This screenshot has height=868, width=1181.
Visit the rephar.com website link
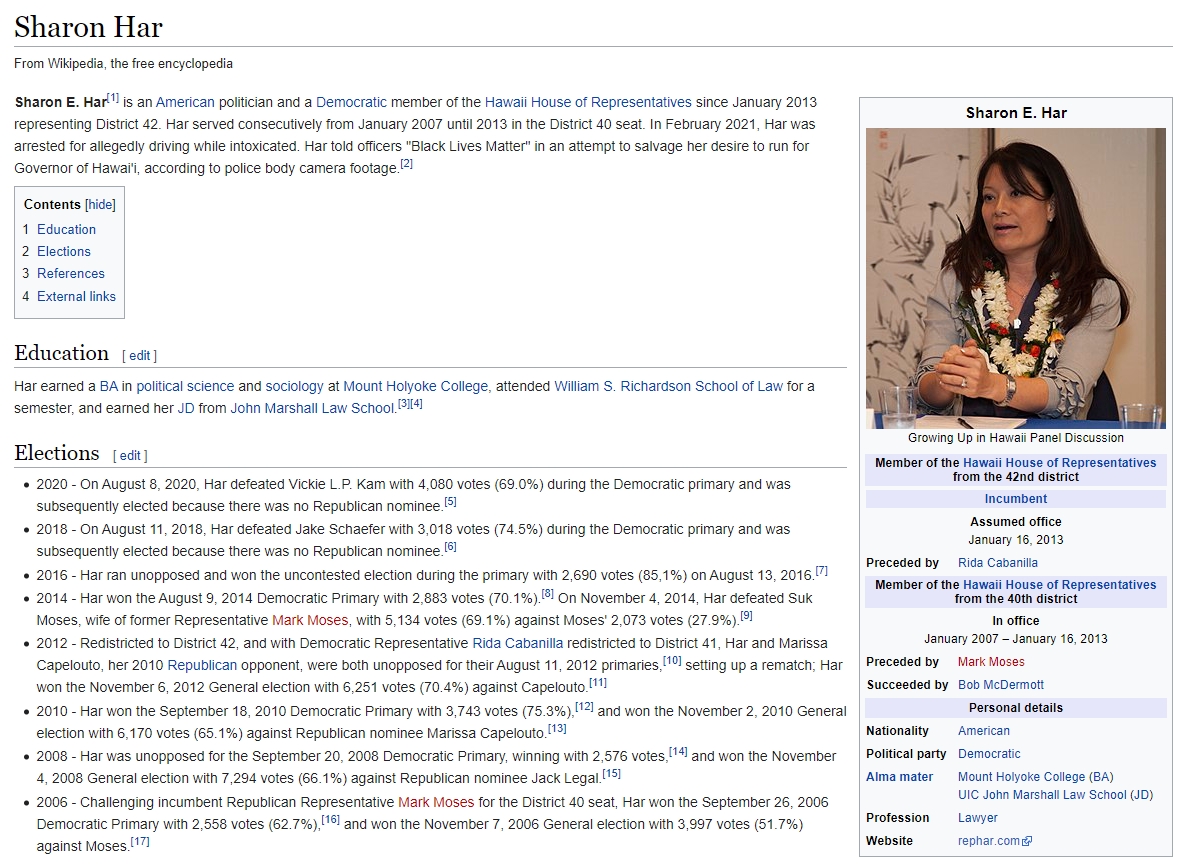tap(988, 841)
